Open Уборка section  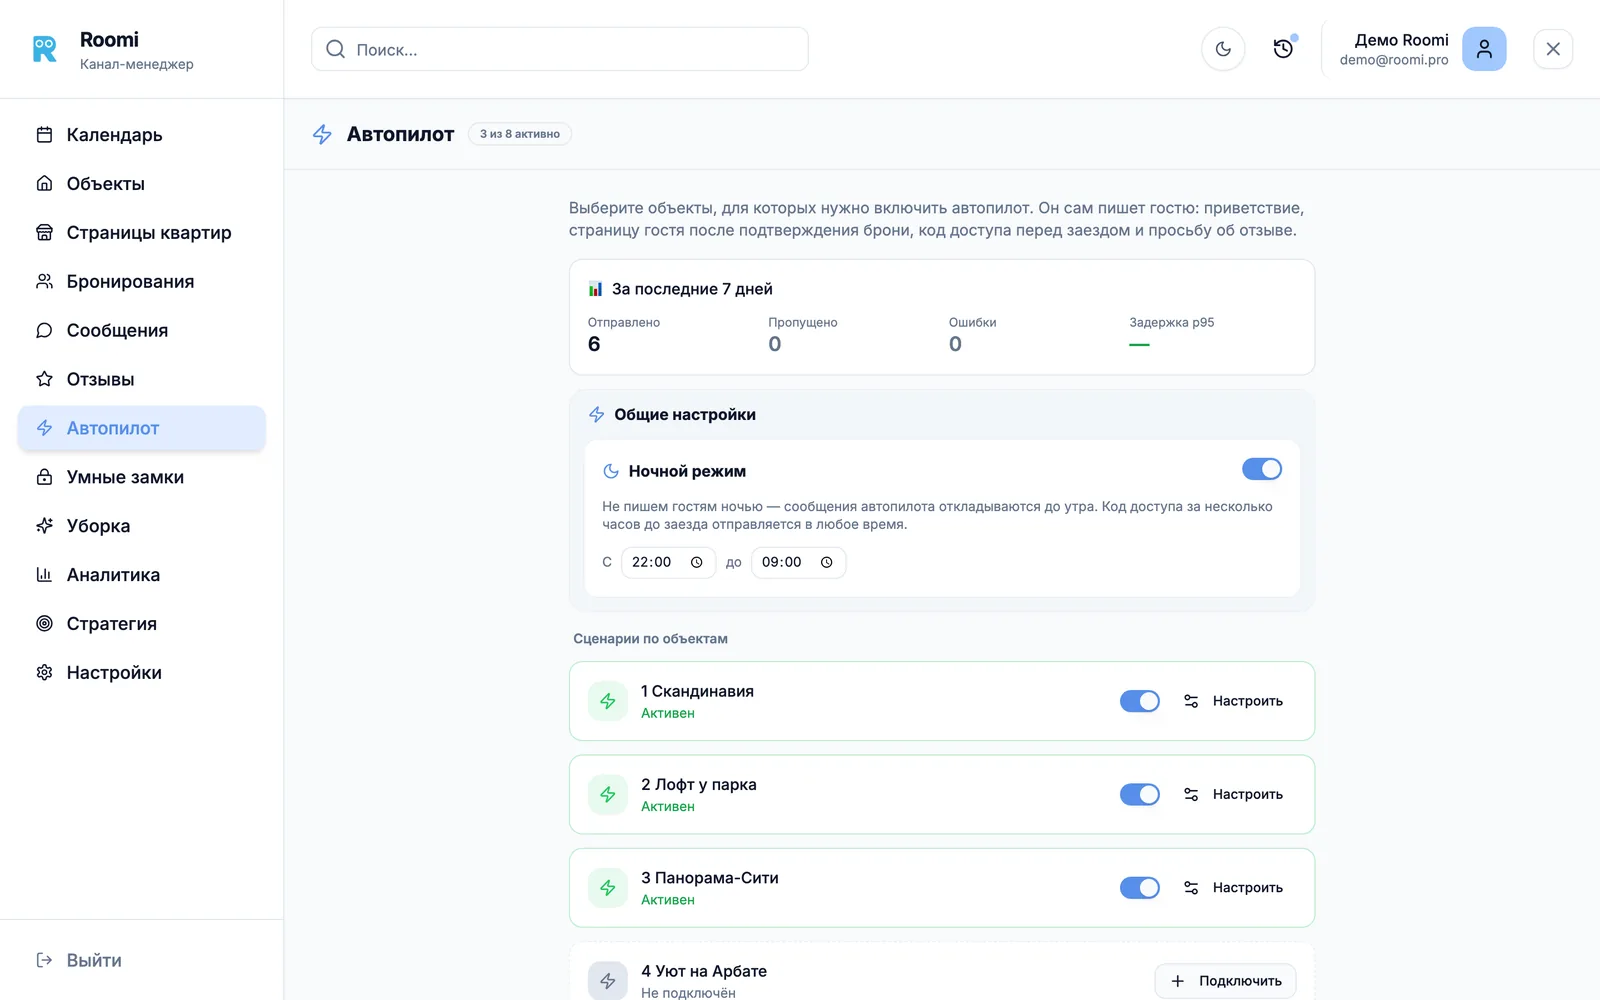click(142, 526)
